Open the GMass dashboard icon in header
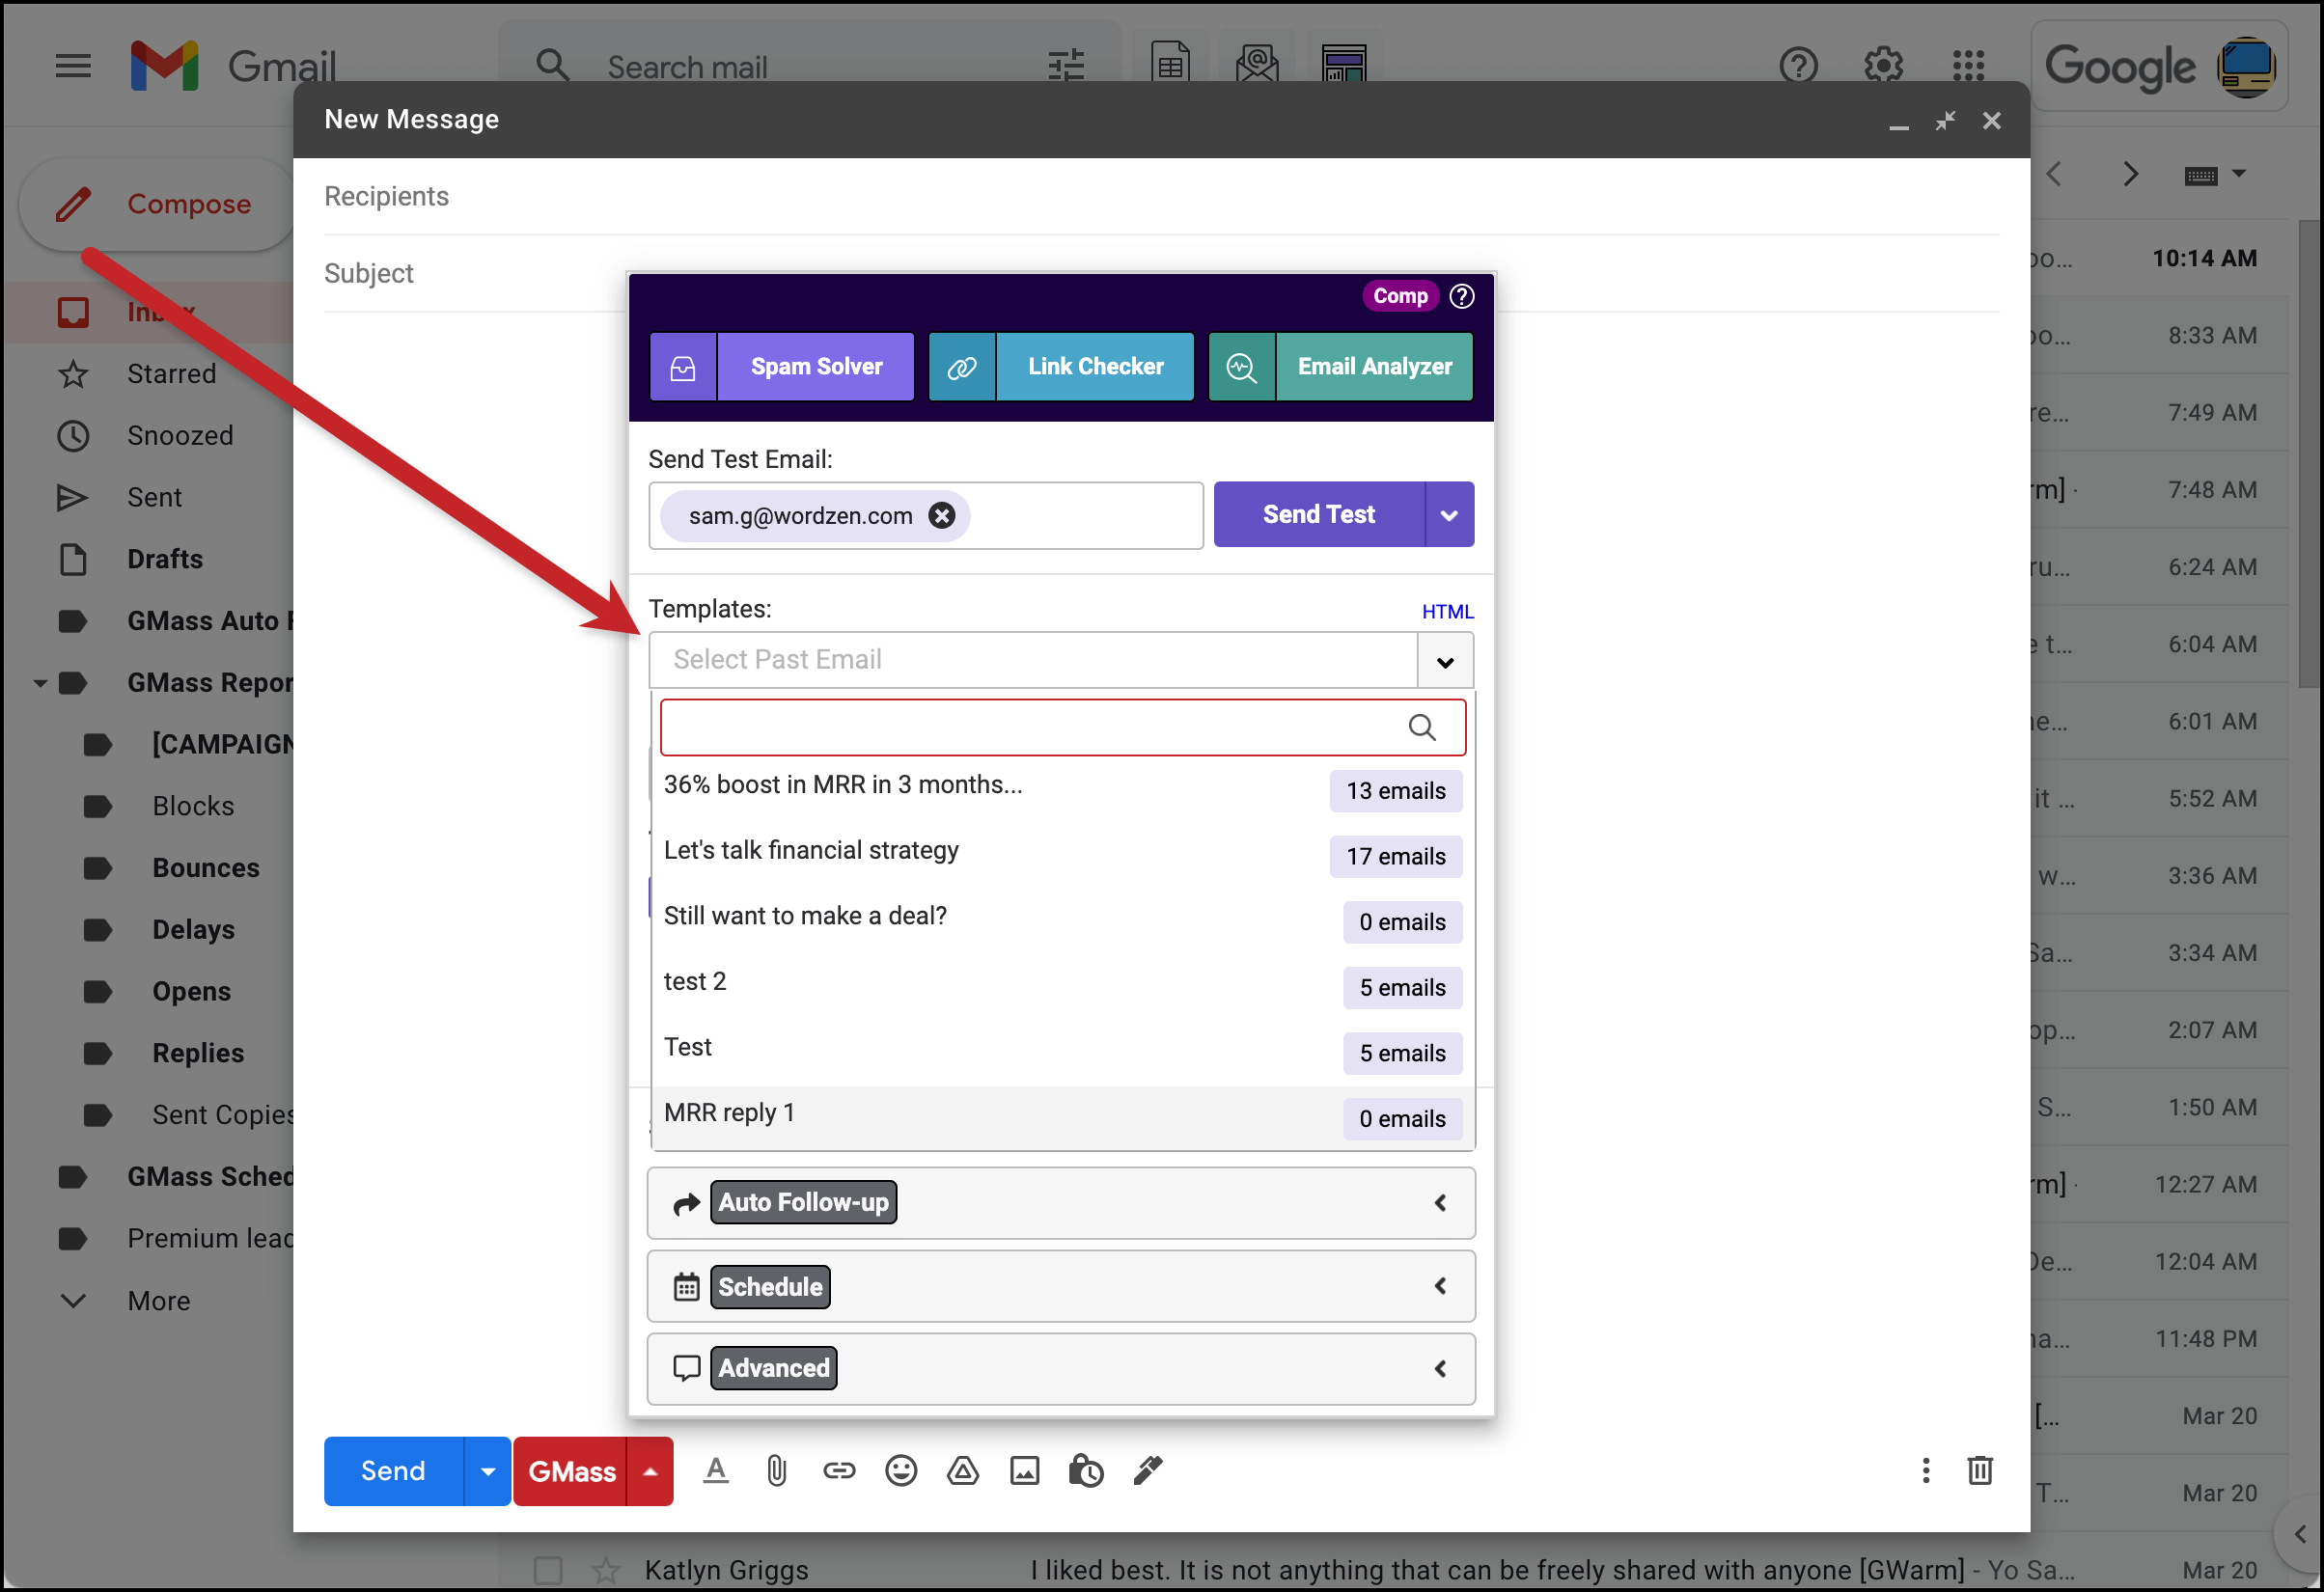Screen dimensions: 2324x1592 tap(1344, 64)
